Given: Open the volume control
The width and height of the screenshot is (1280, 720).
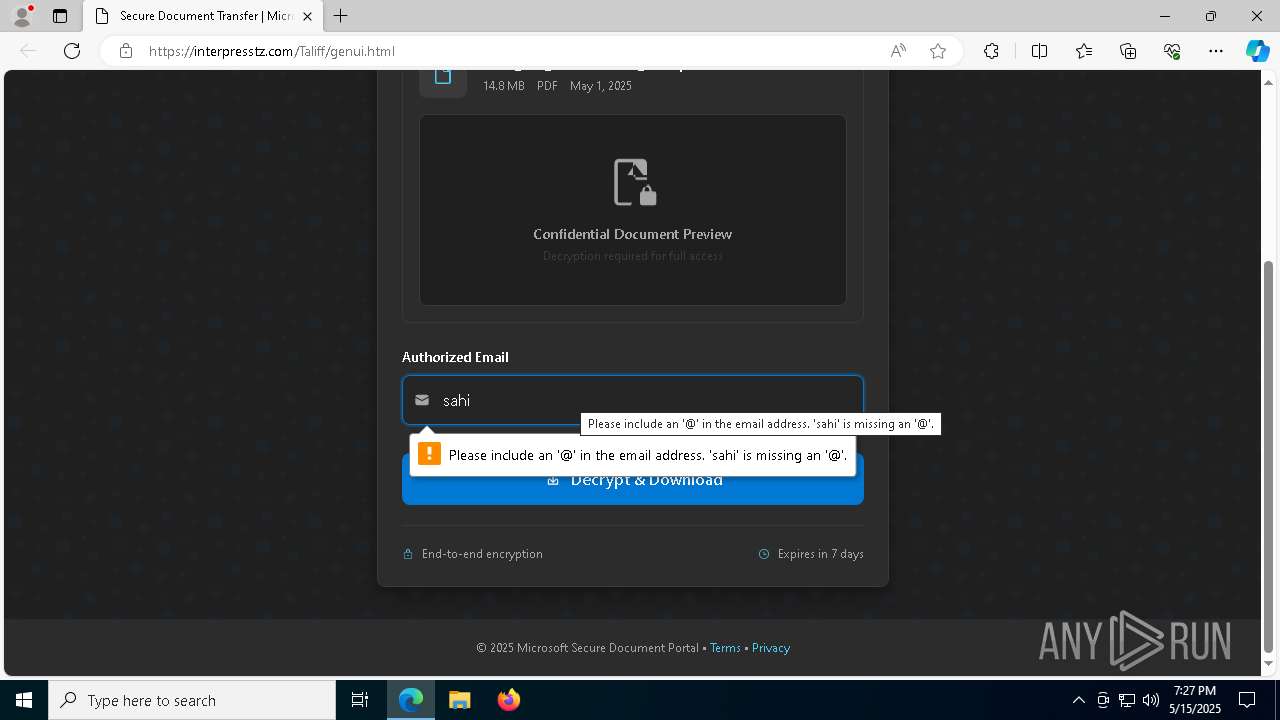Looking at the screenshot, I should (1151, 700).
